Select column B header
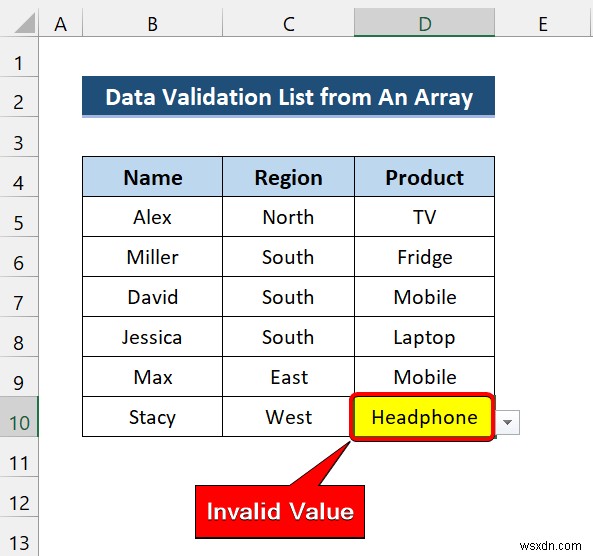This screenshot has width=593, height=556. (x=152, y=24)
